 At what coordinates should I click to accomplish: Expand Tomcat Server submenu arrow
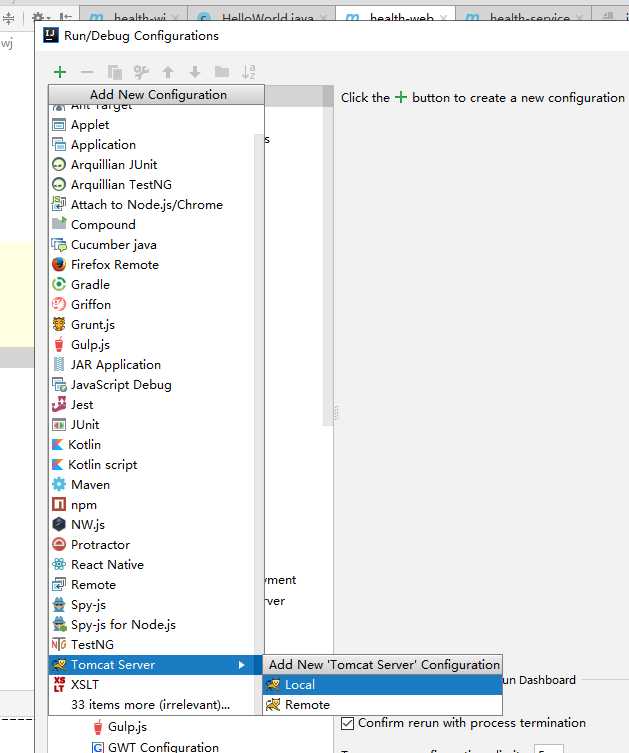(x=242, y=665)
